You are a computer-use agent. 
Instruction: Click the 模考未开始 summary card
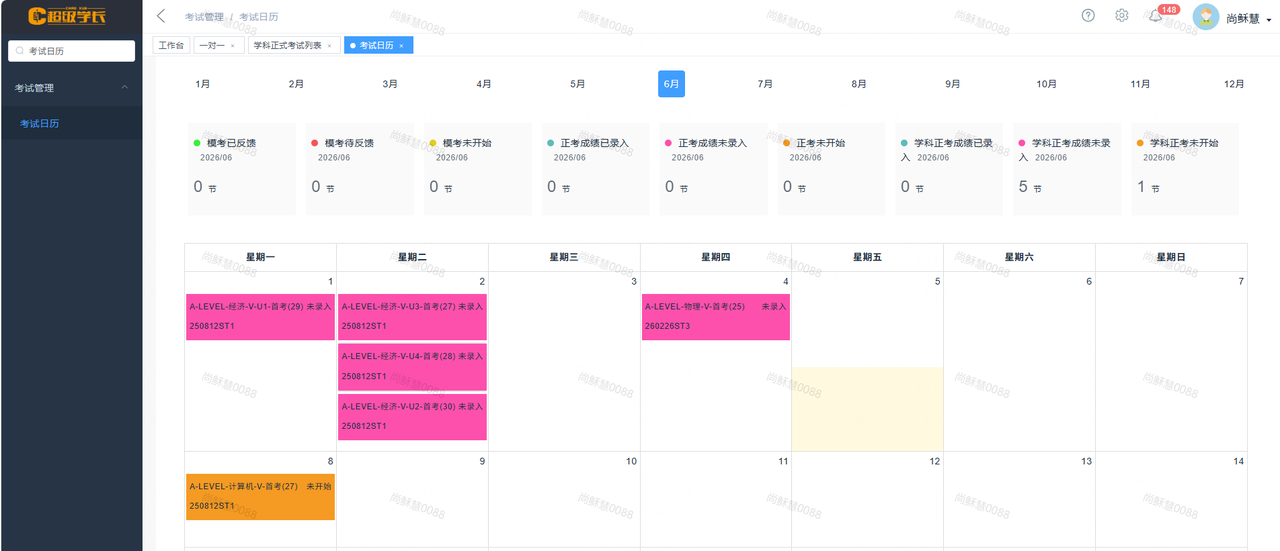478,169
